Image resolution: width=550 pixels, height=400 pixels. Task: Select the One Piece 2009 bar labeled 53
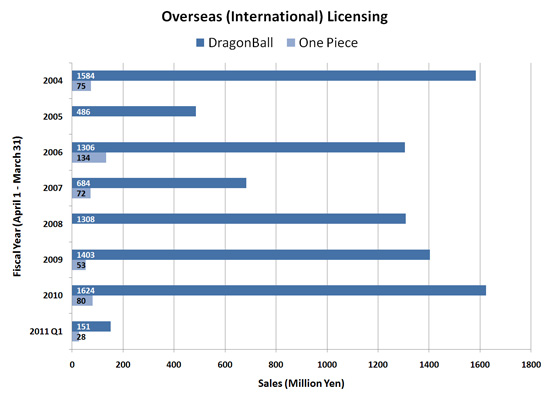[x=79, y=265]
